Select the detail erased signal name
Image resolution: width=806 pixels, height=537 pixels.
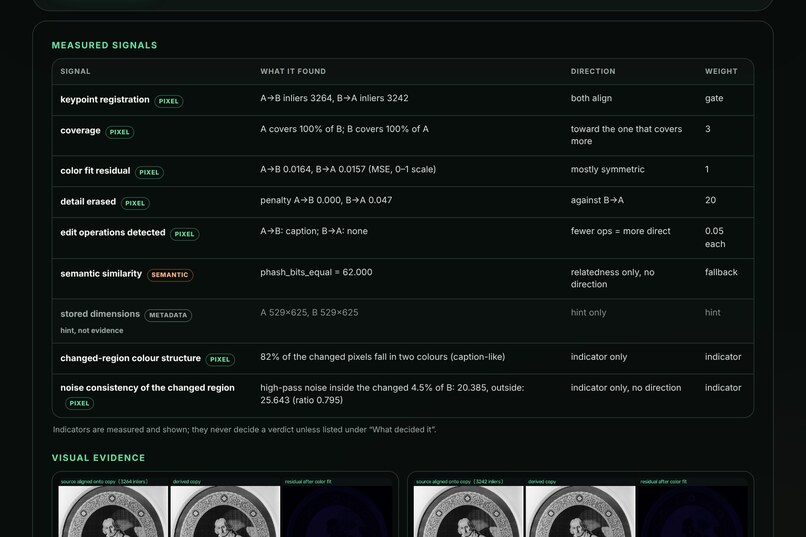coord(88,201)
